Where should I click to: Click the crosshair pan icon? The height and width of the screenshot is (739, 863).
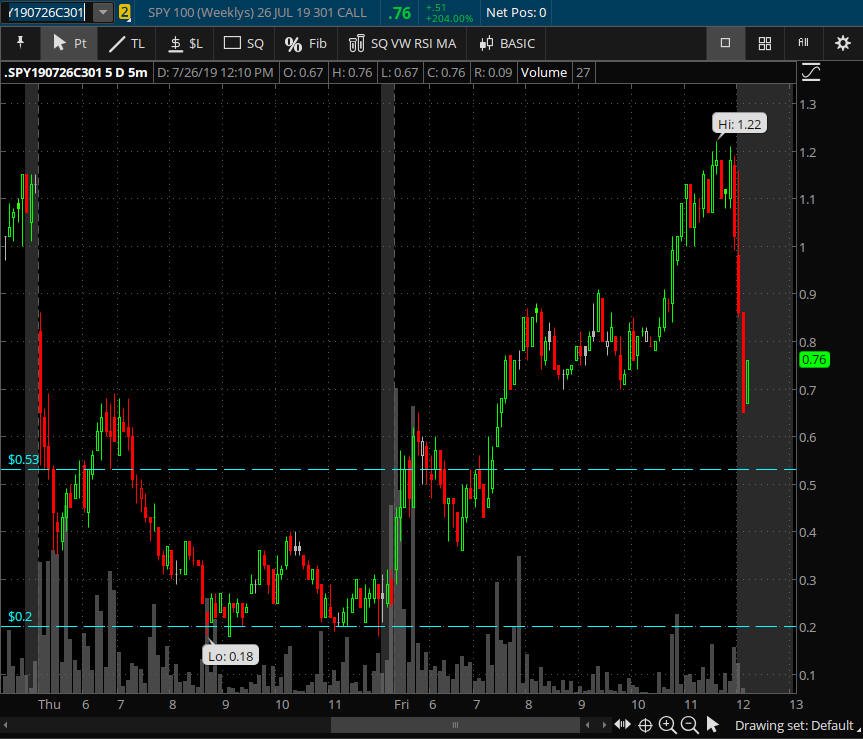[x=645, y=725]
